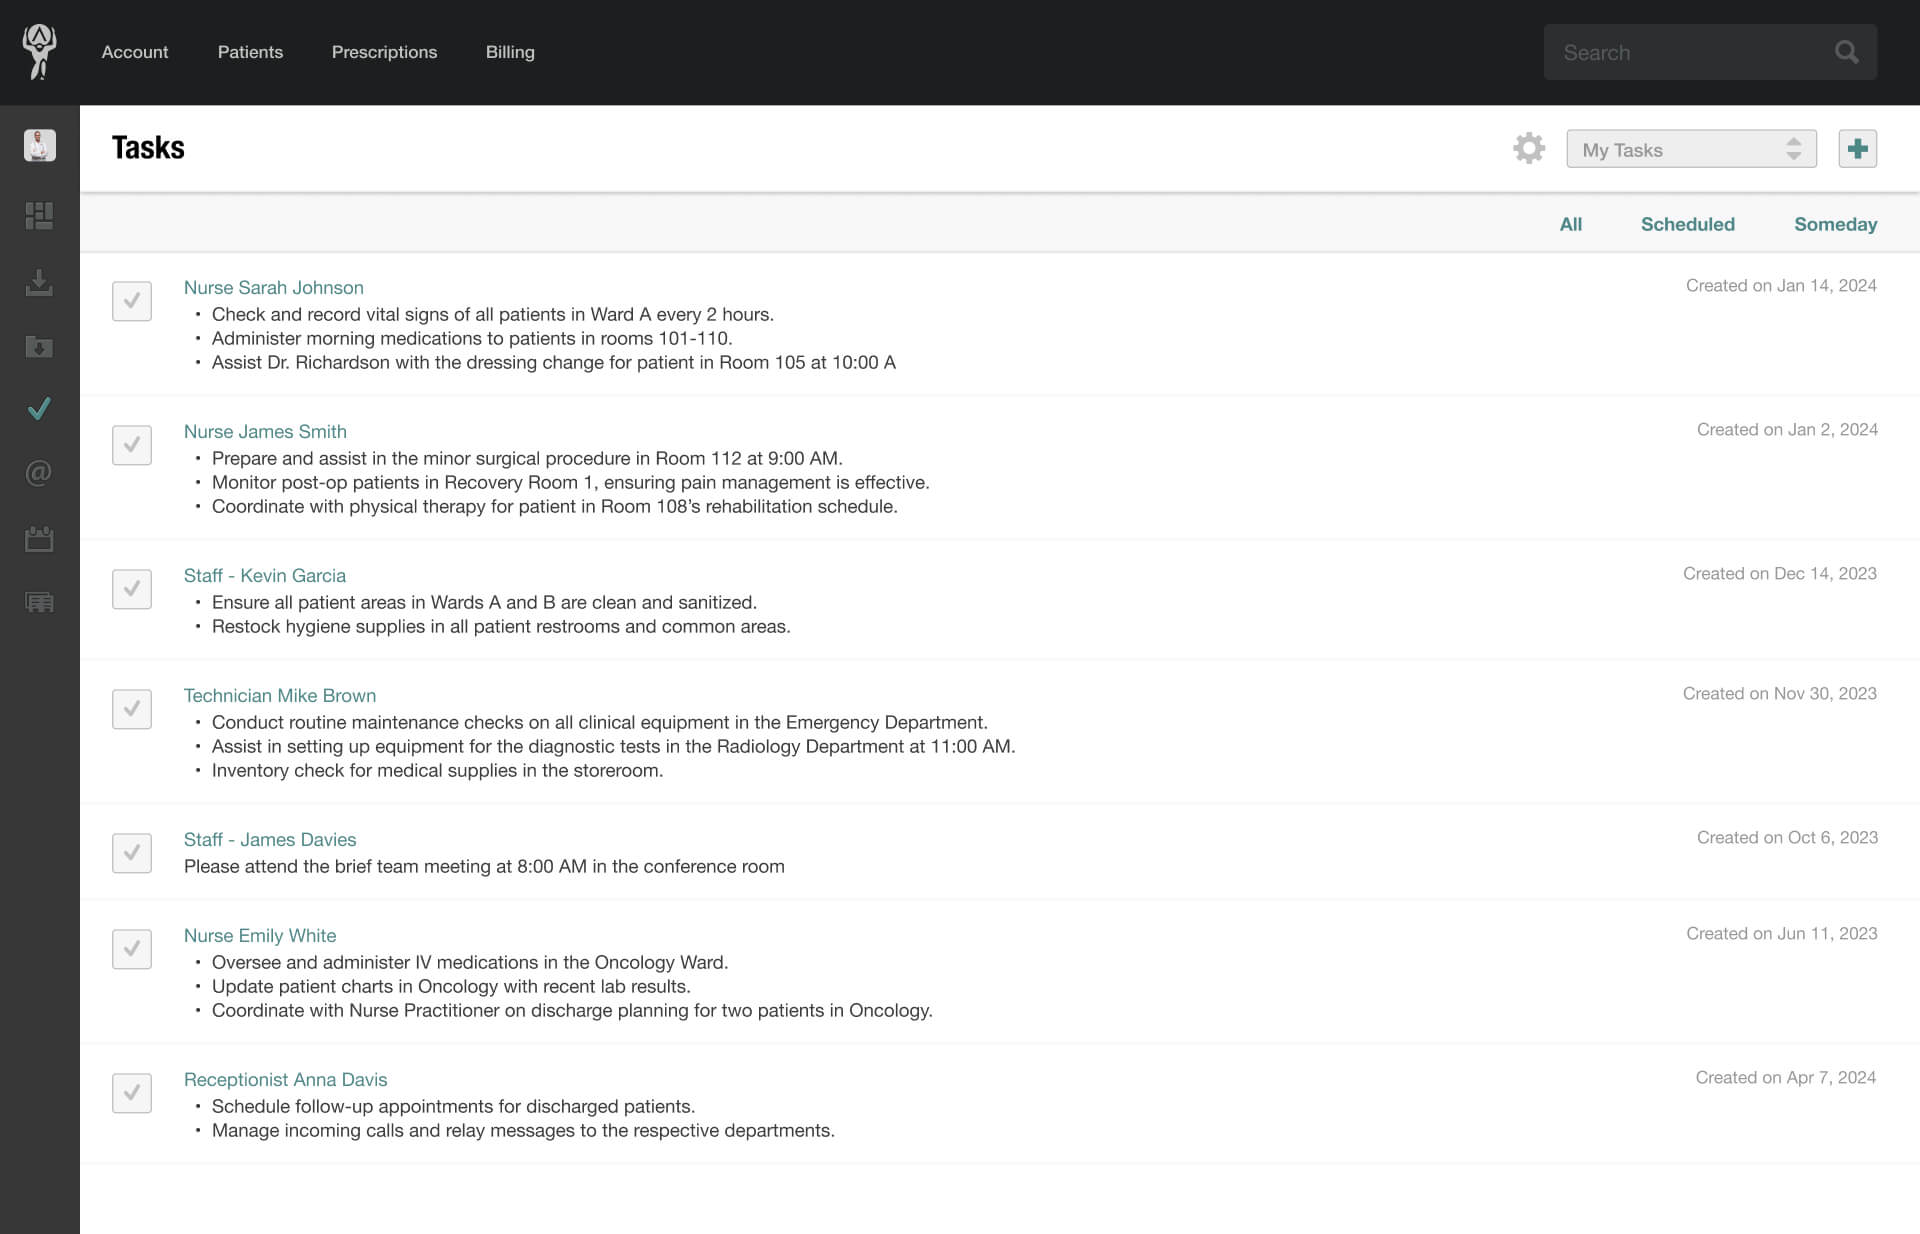This screenshot has height=1234, width=1920.
Task: Open the download folder icon in sidebar
Action: [x=38, y=346]
